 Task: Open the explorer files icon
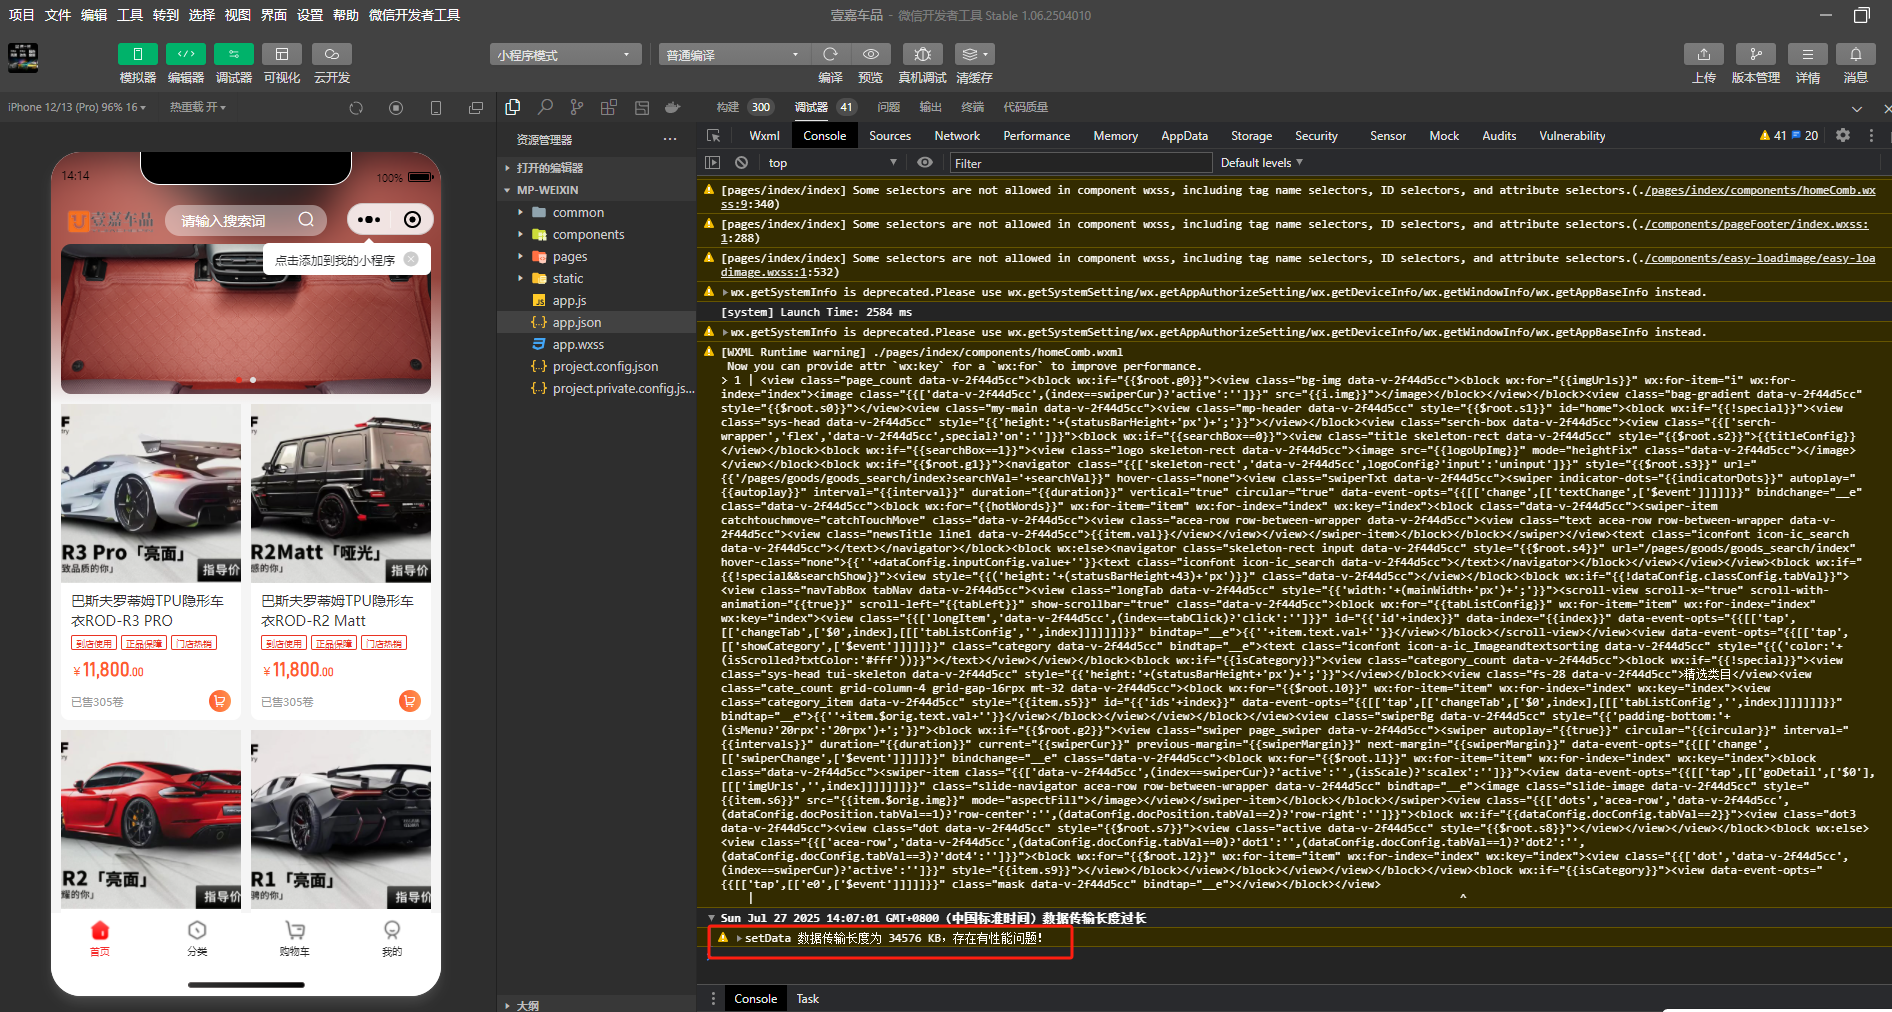[x=513, y=107]
